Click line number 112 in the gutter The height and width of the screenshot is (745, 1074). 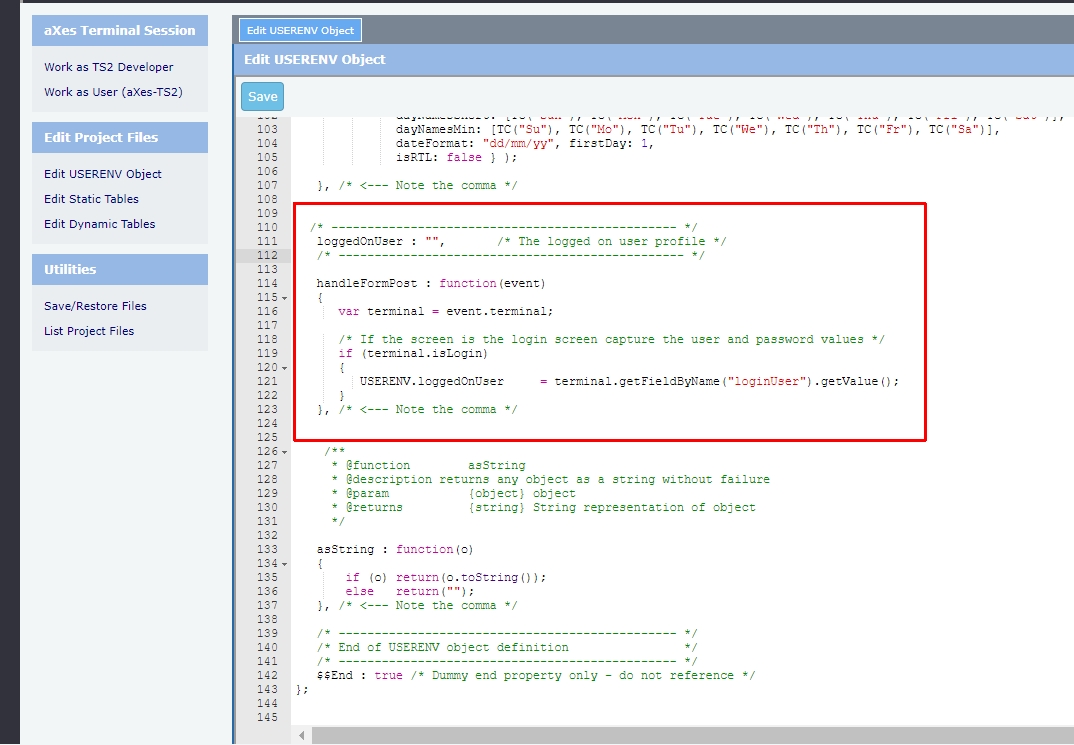(266, 255)
